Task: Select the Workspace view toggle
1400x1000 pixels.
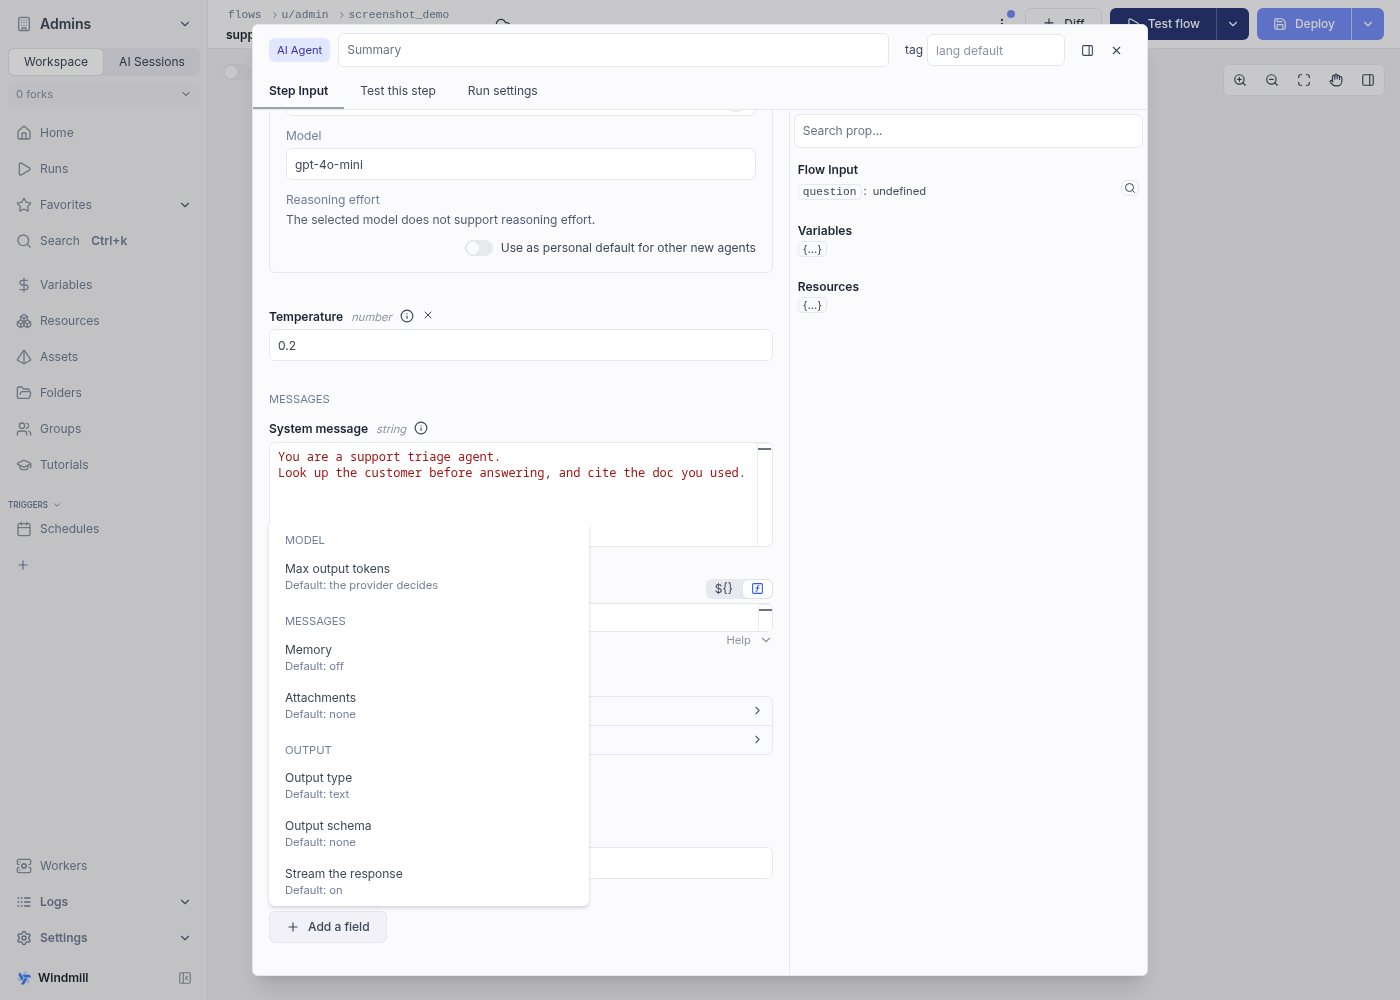Action: coord(56,62)
